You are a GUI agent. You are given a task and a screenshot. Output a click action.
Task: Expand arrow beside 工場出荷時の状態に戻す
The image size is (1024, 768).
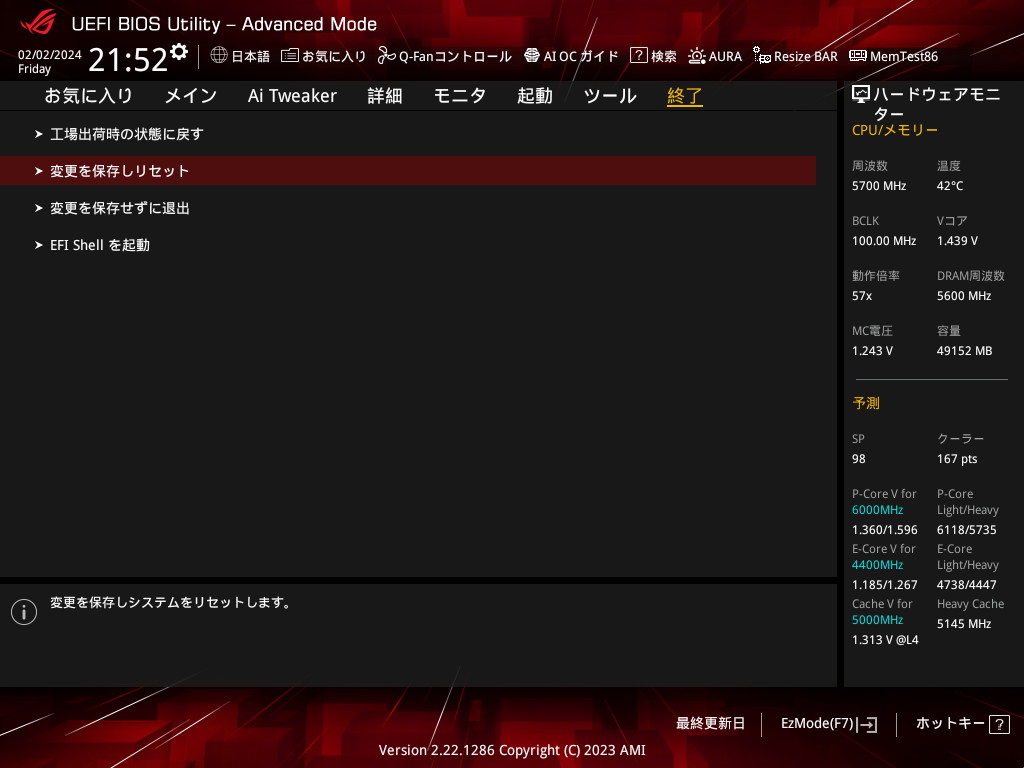click(39, 134)
